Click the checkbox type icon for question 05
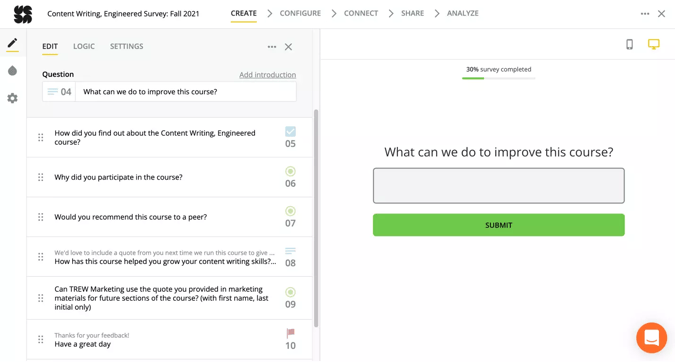675x363 pixels. coord(291,131)
